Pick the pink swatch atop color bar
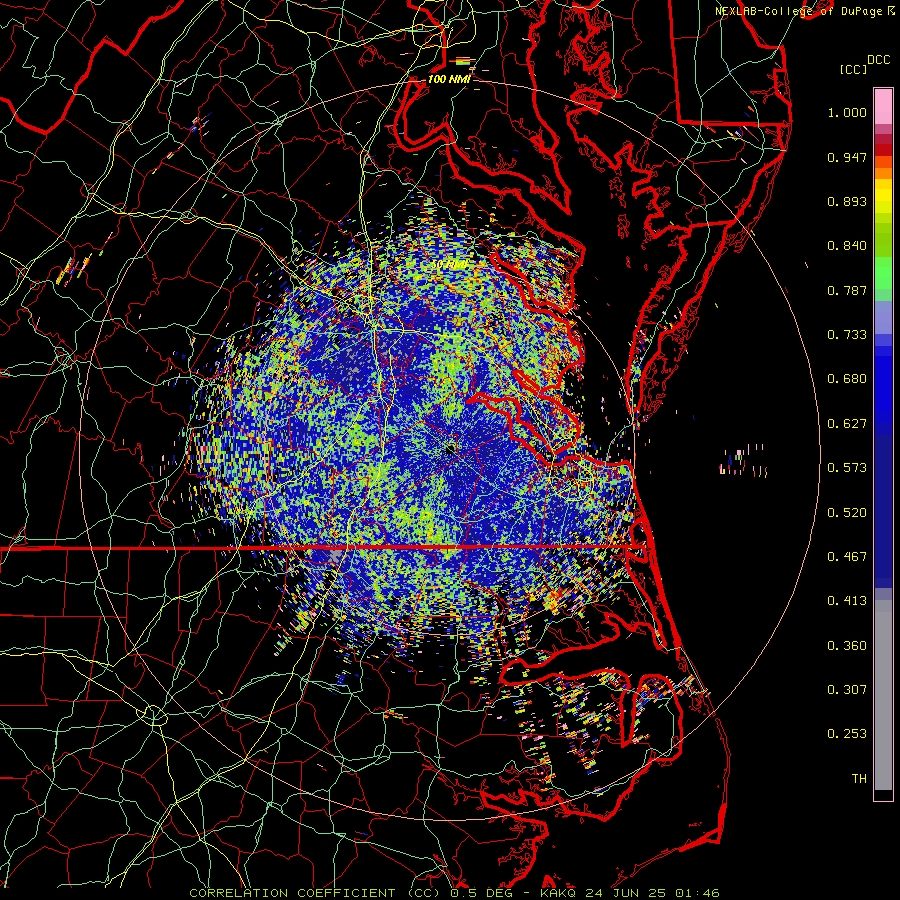The height and width of the screenshot is (900, 900). click(883, 106)
